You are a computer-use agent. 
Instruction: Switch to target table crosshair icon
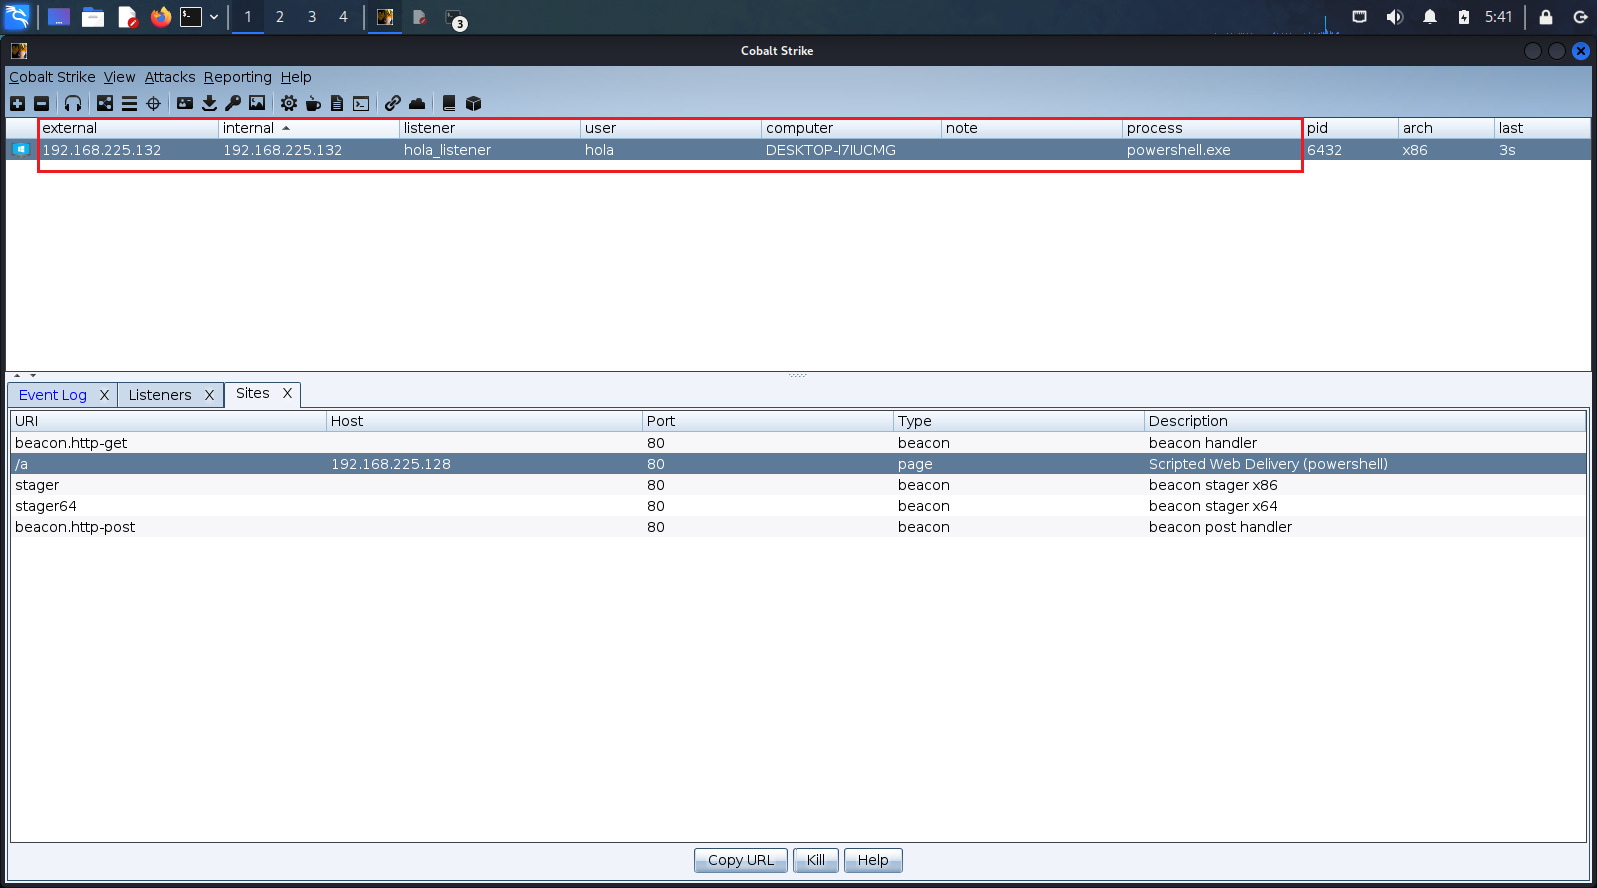click(x=153, y=103)
